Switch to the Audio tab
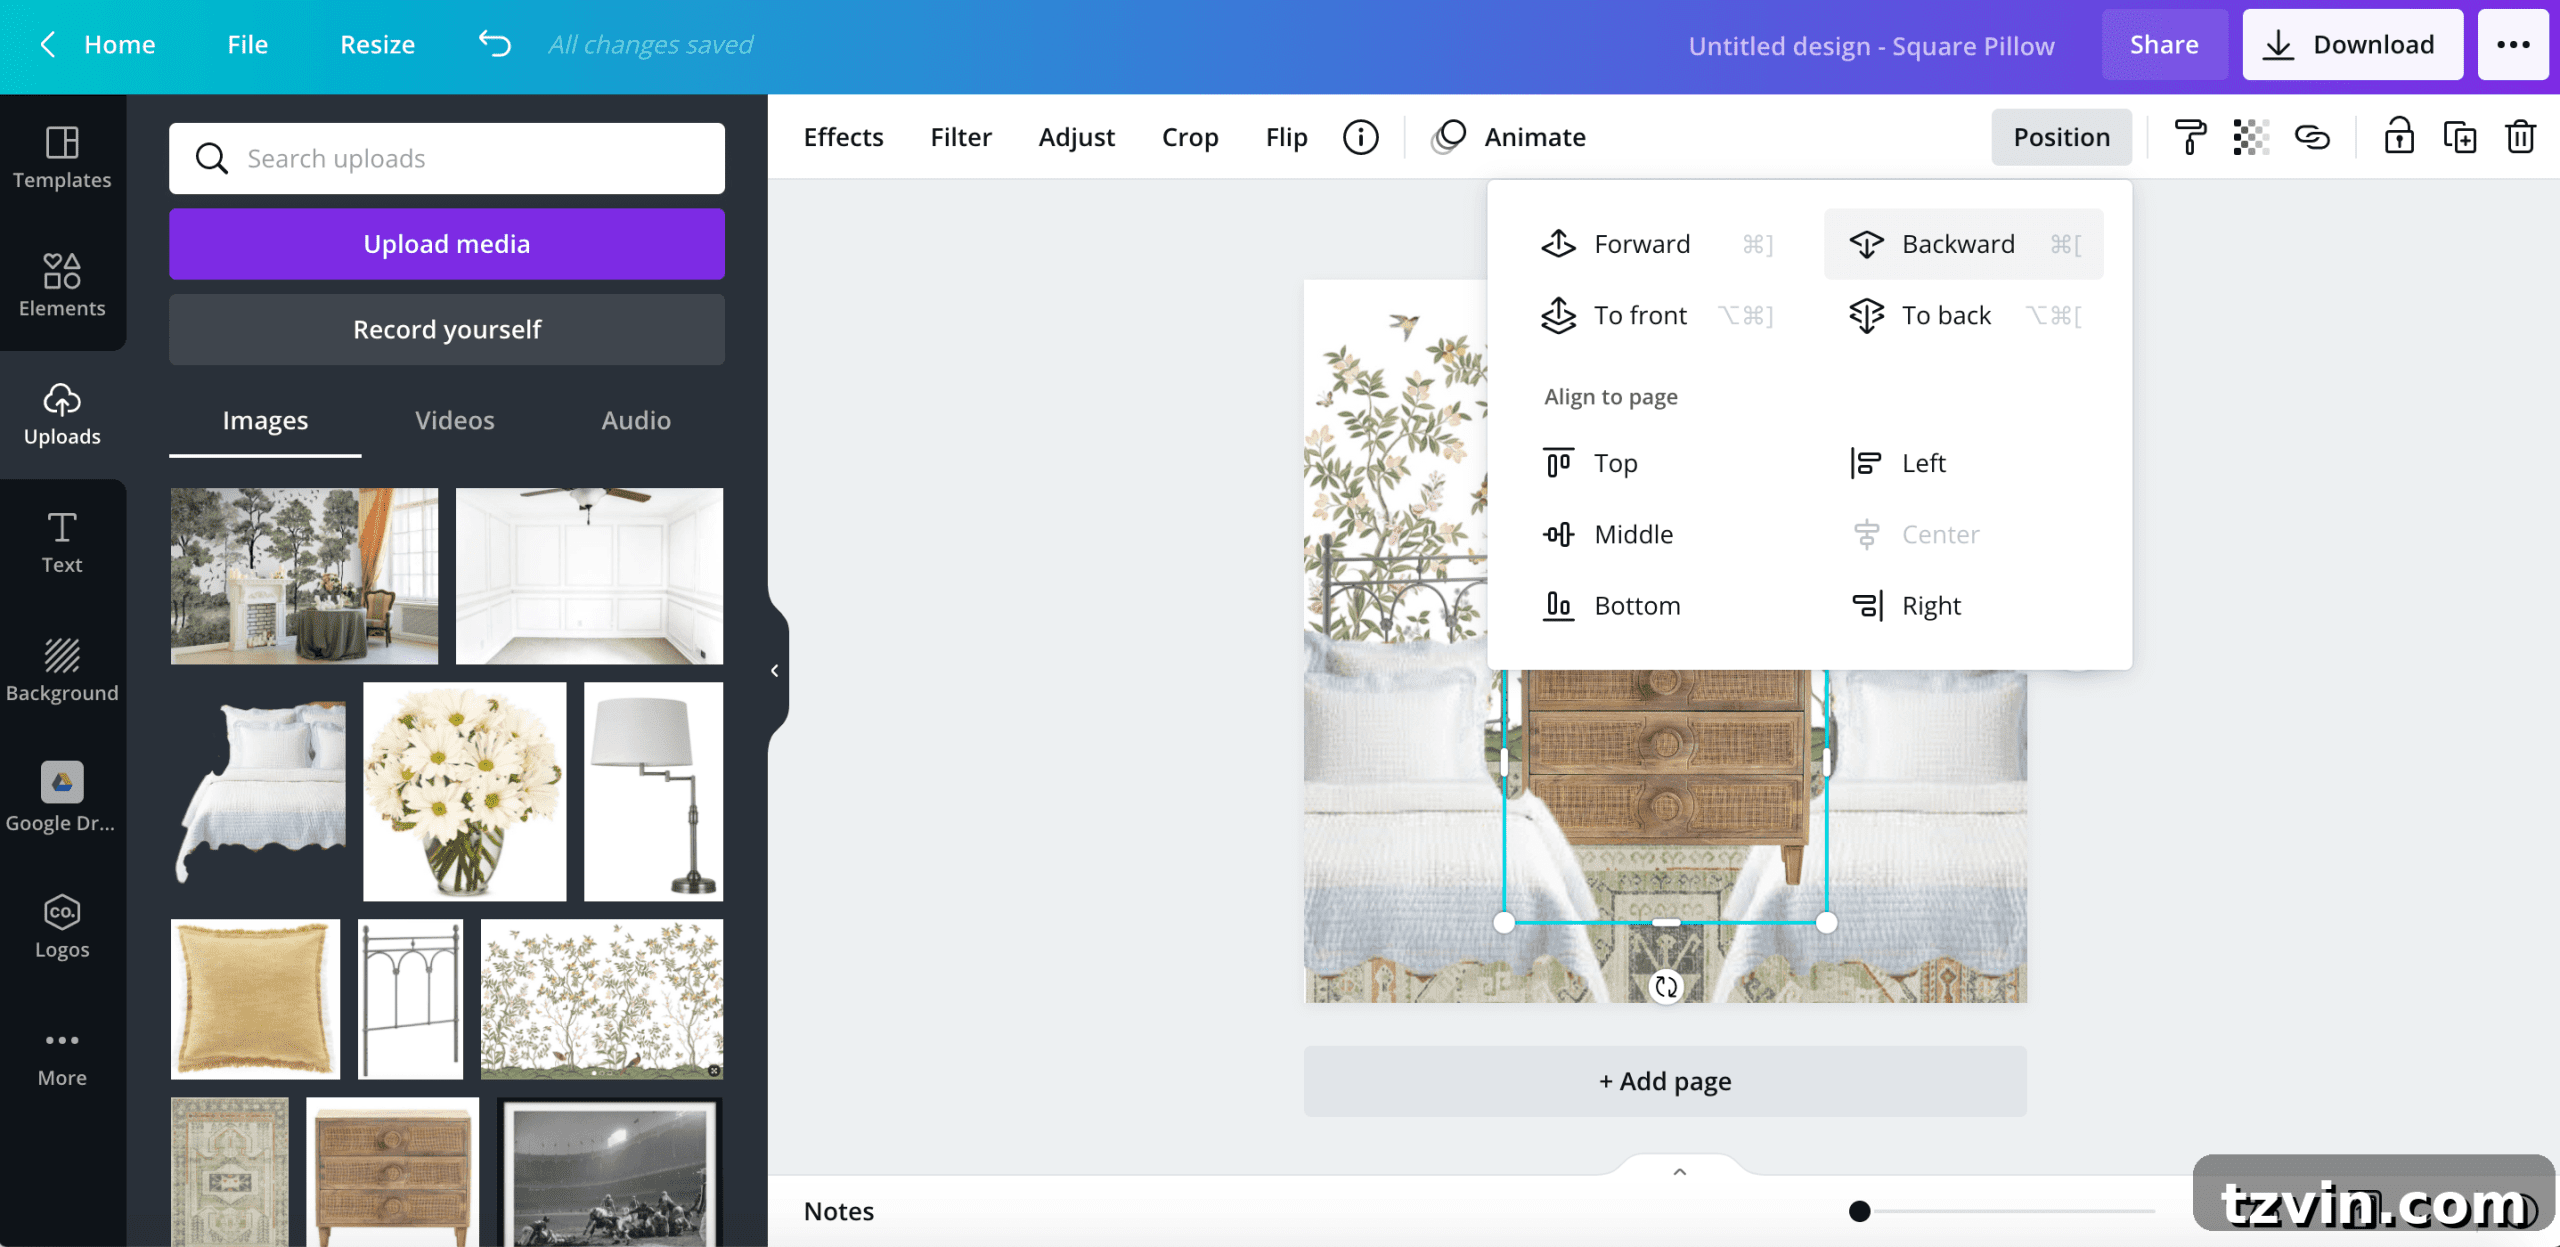Screen dimensions: 2560x1247 pyautogui.click(x=636, y=421)
